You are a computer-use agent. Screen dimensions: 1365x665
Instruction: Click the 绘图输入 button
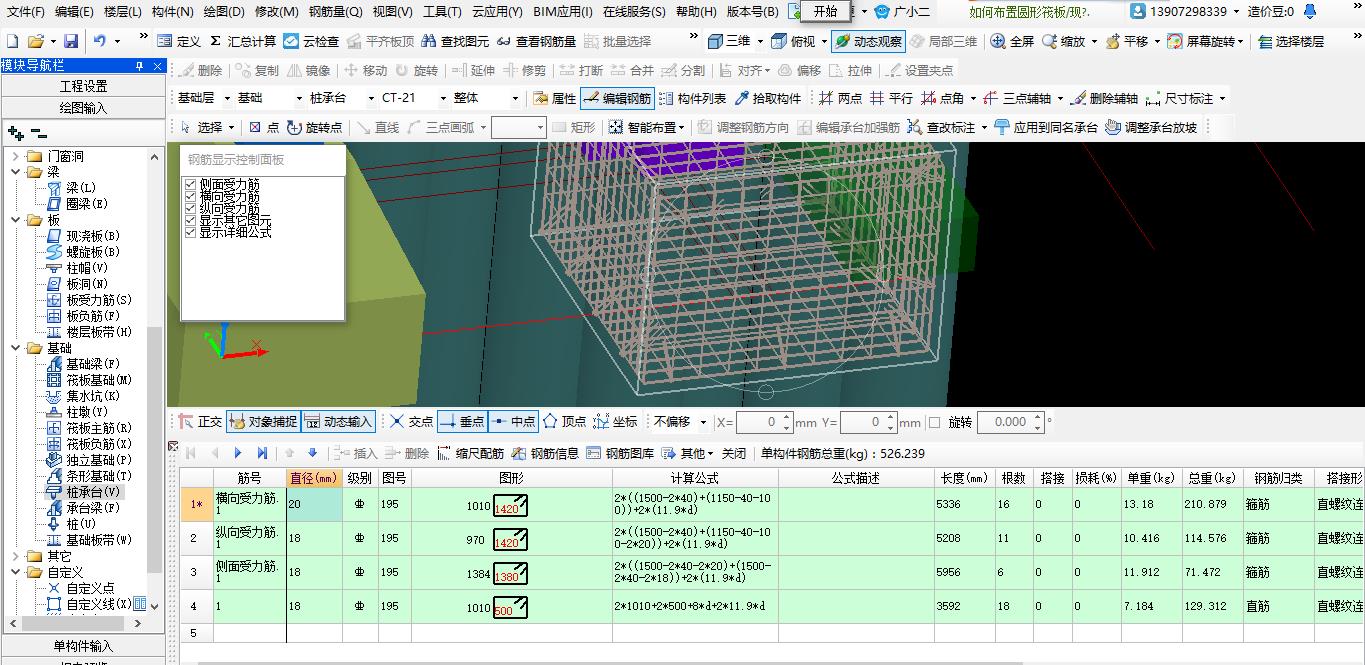(x=83, y=108)
